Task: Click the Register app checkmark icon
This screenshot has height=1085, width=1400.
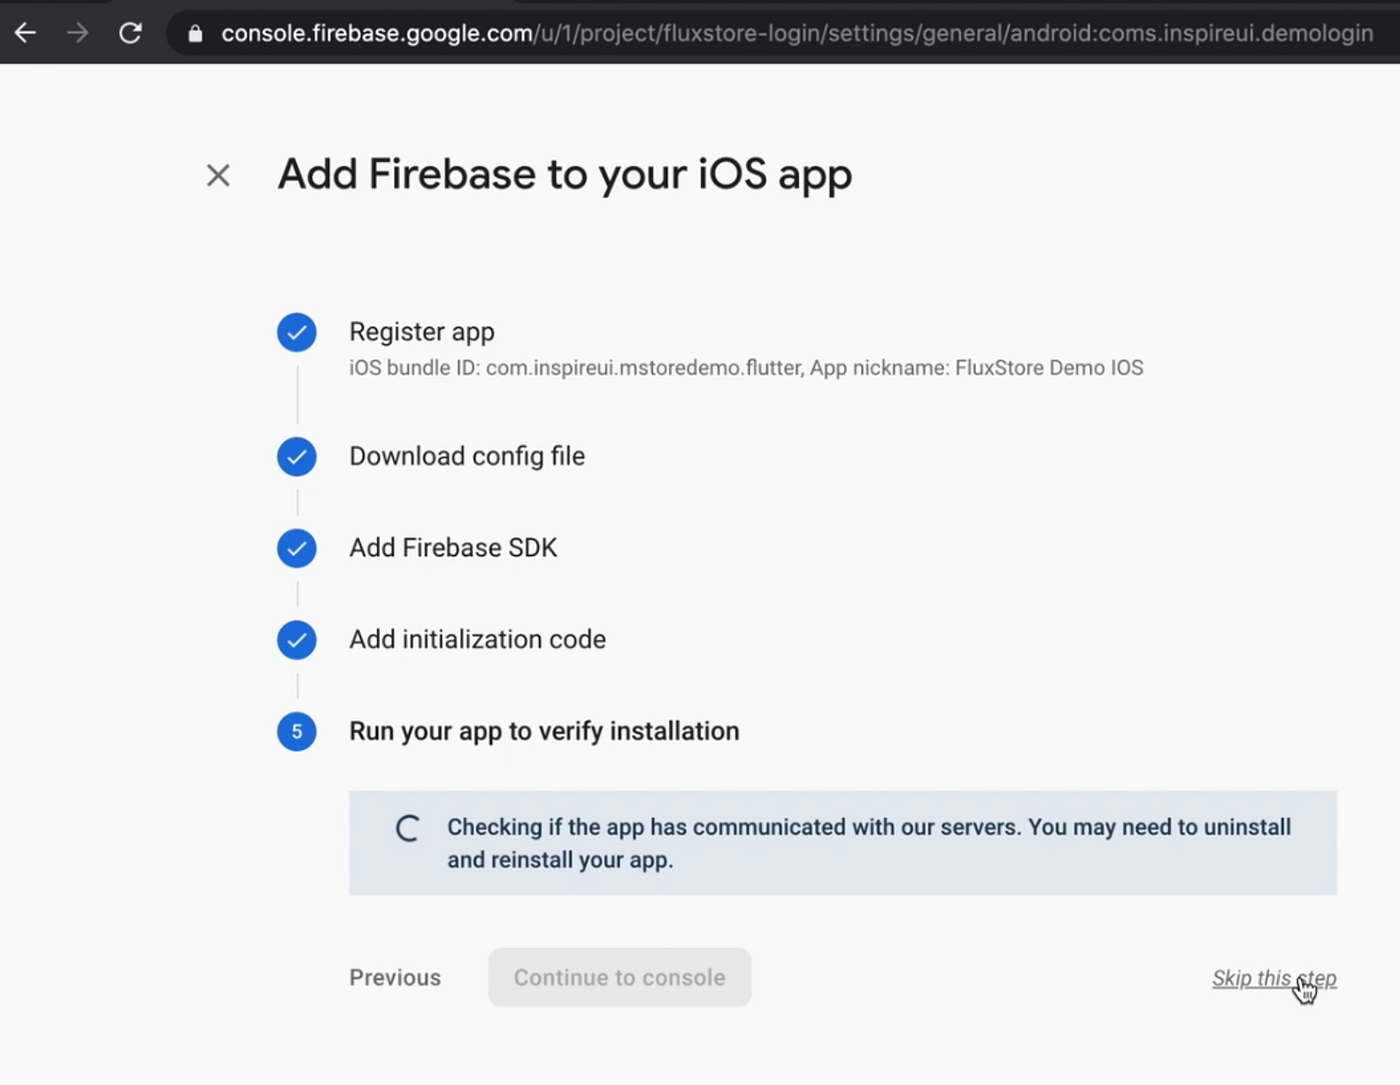Action: 297,333
